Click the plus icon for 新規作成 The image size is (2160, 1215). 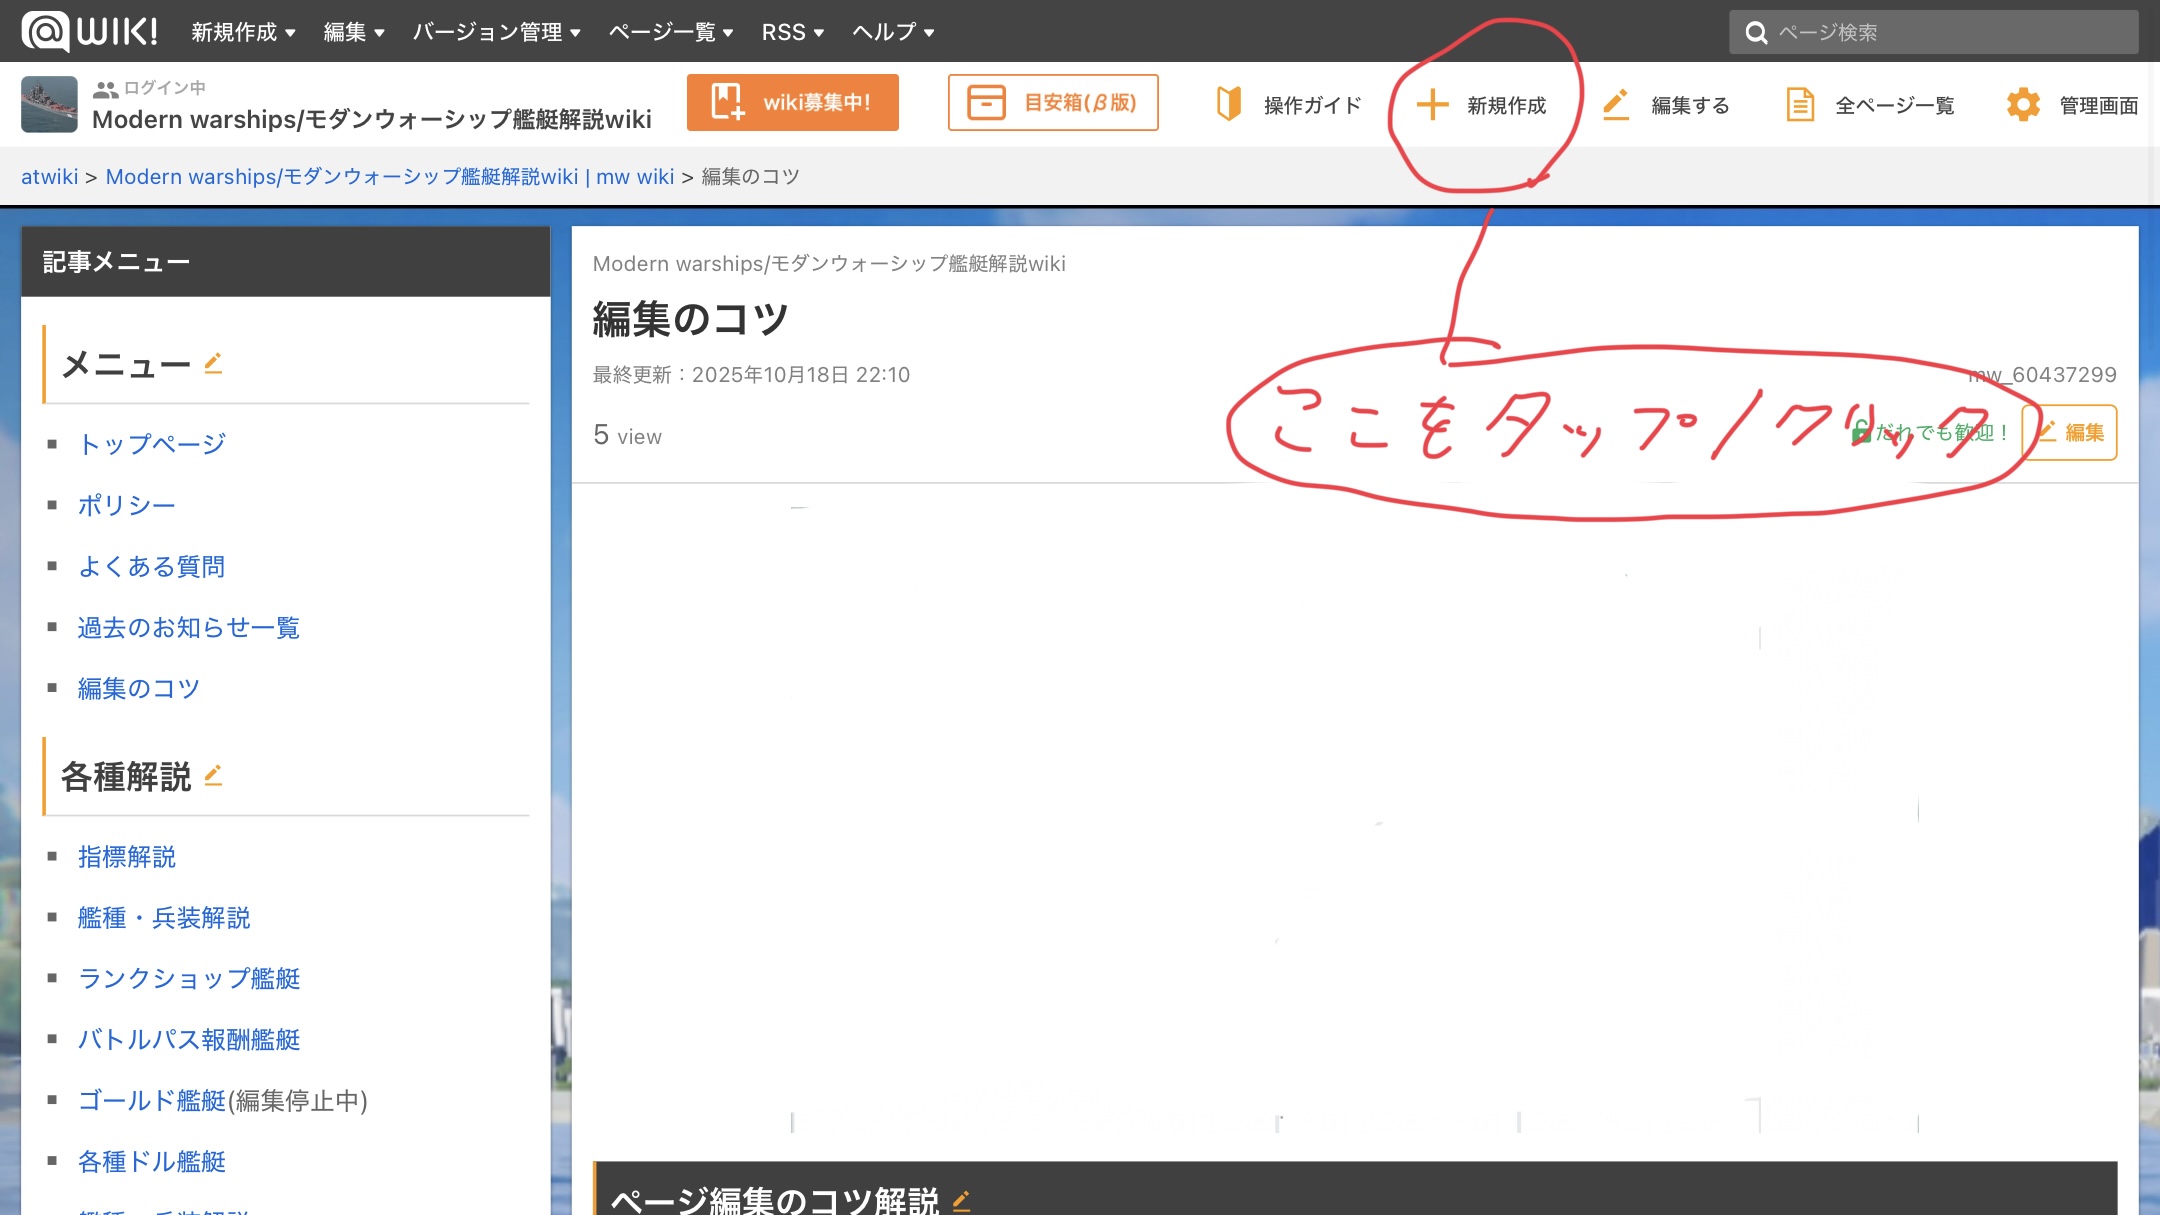[x=1432, y=104]
